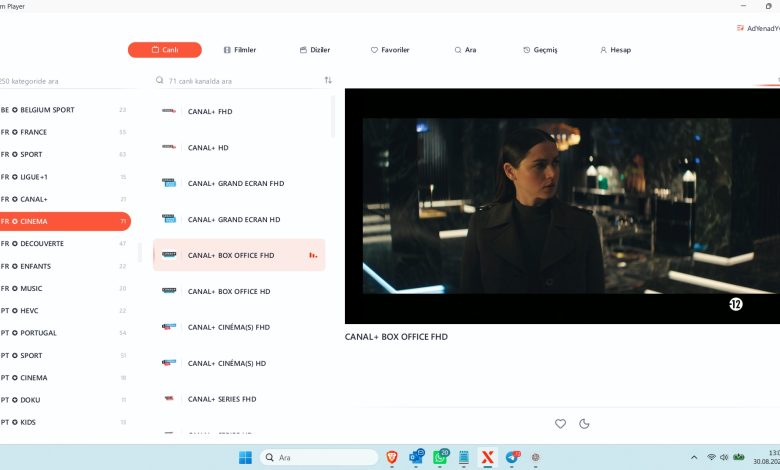Screen dimensions: 780x470
Task: Click the CANAL+ HD channel logo
Action: [169, 147]
